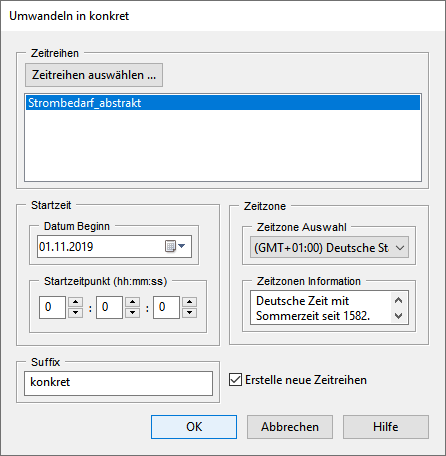Decrease the seconds value with down arrow
The width and height of the screenshot is (446, 456).
tap(190, 313)
